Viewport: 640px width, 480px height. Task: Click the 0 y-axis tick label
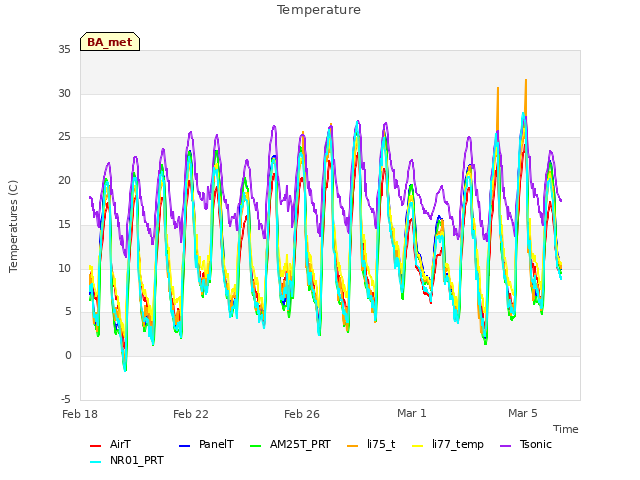coord(68,356)
